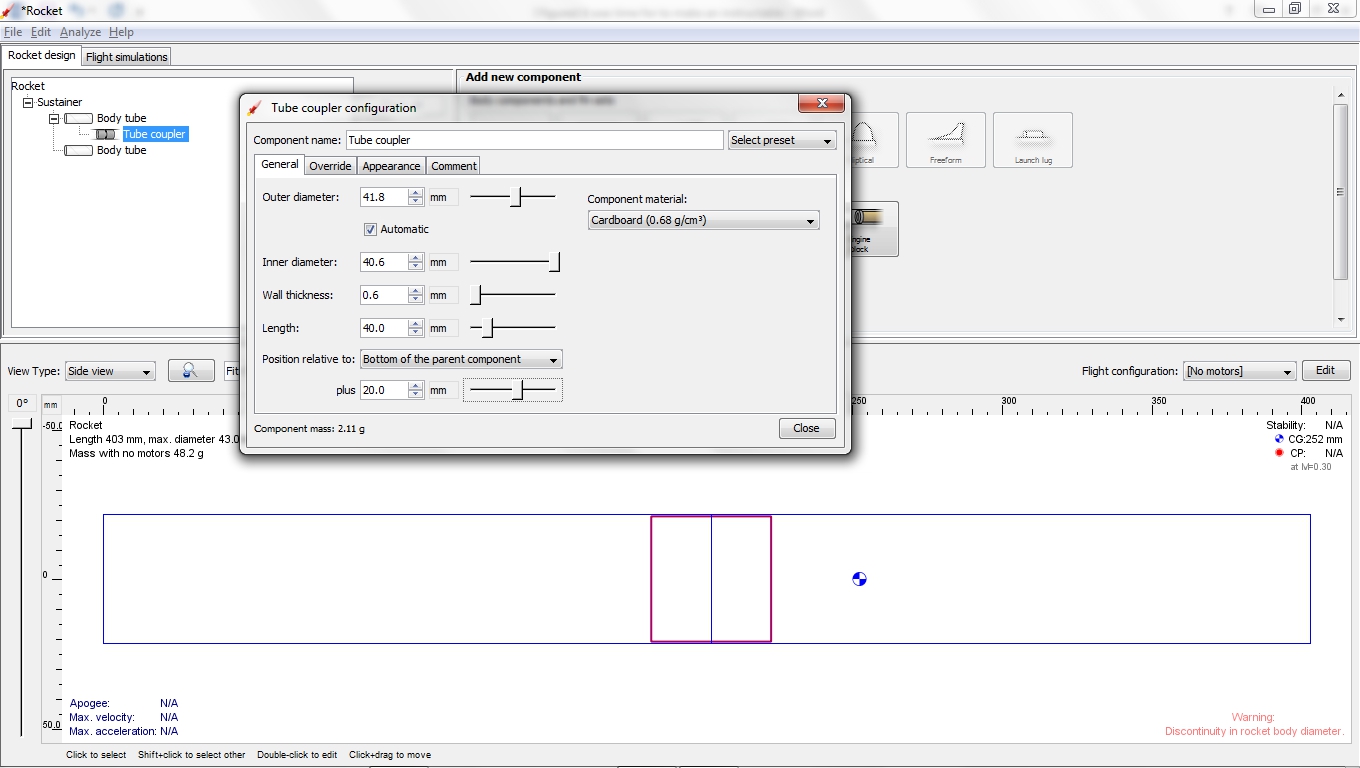Click the Outer diameter slider
1360x768 pixels.
(x=513, y=197)
